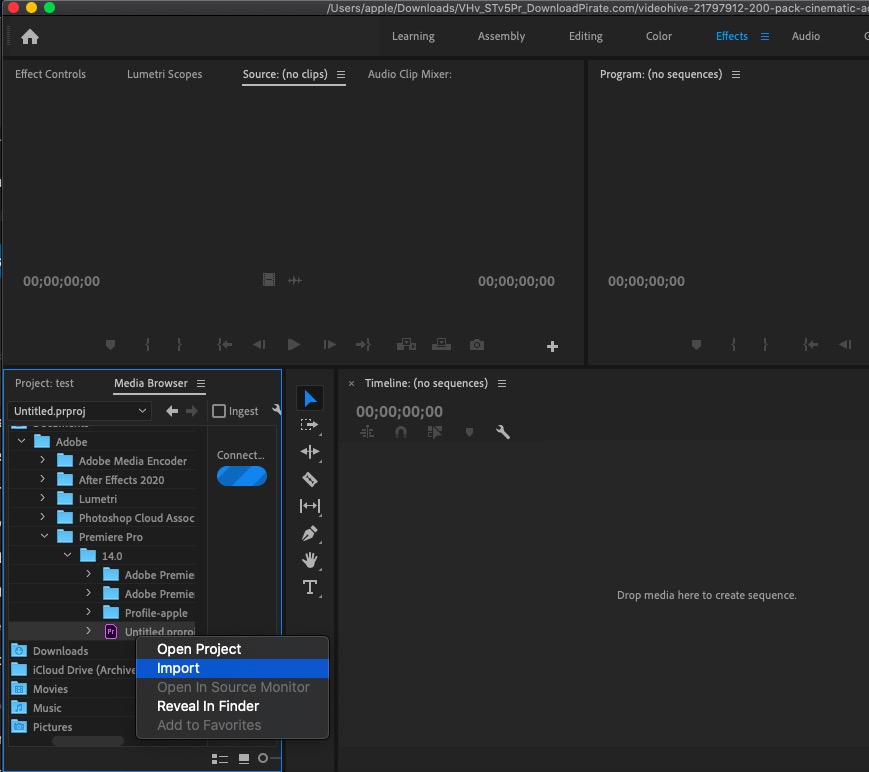Open the Learning workspace

(x=413, y=37)
